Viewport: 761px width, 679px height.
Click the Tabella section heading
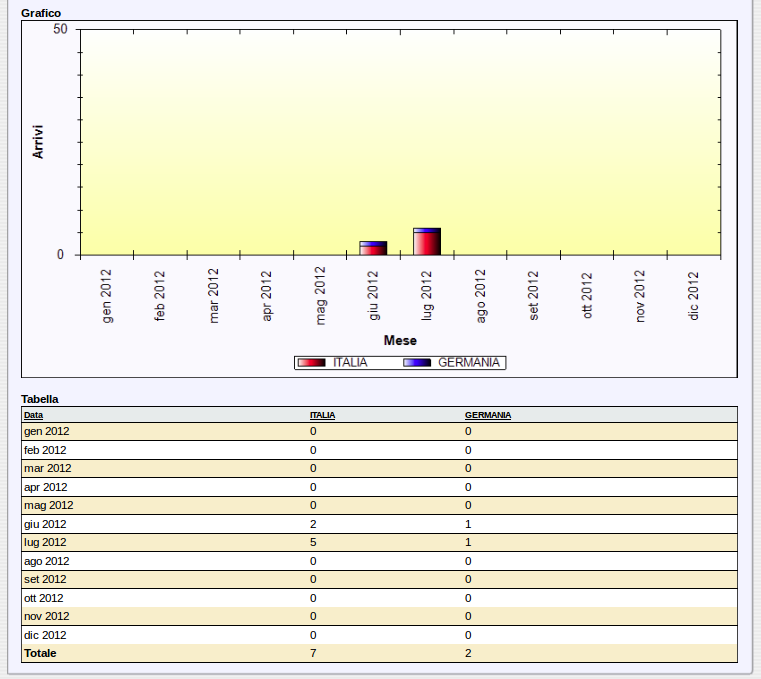click(x=40, y=399)
